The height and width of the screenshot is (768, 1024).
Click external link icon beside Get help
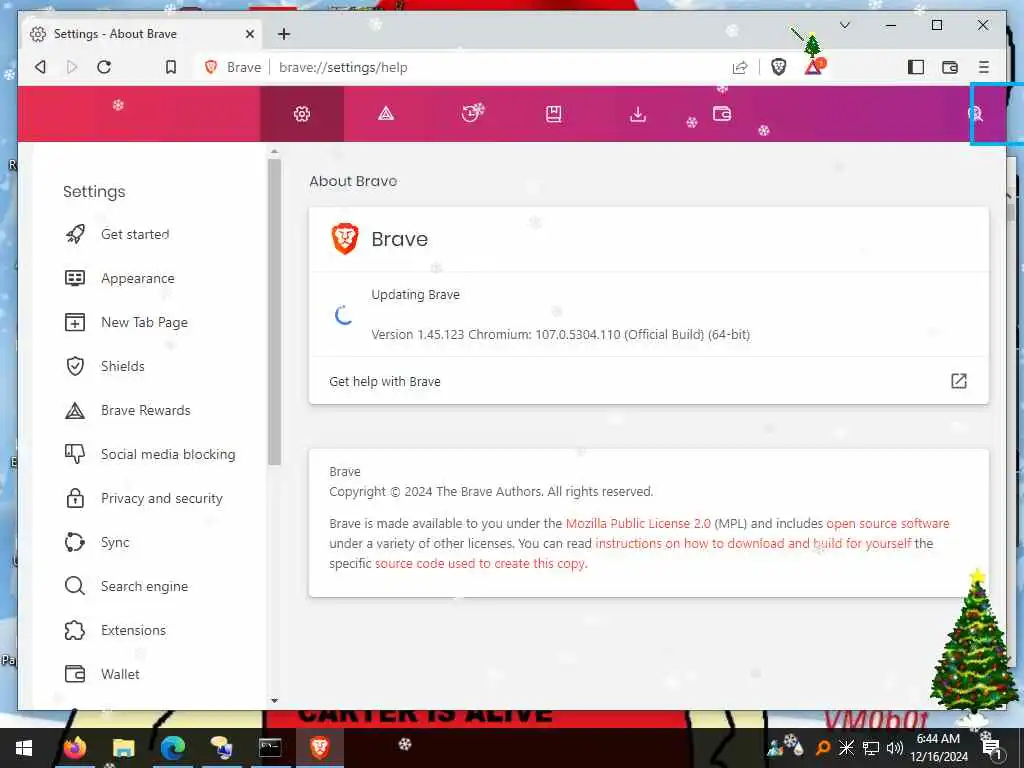(959, 381)
